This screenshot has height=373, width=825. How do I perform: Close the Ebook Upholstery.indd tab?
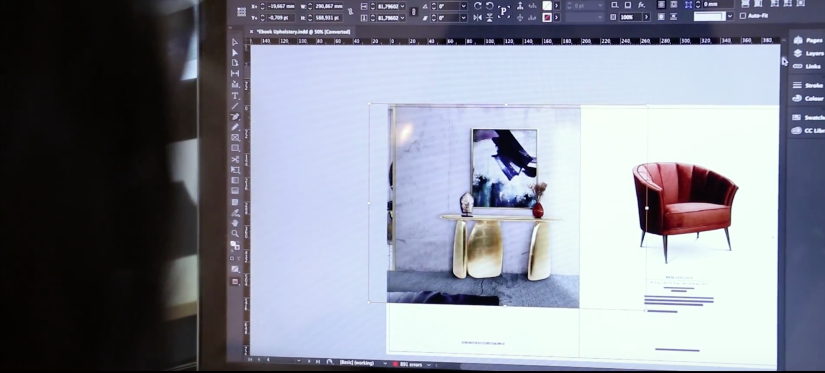pyautogui.click(x=251, y=32)
